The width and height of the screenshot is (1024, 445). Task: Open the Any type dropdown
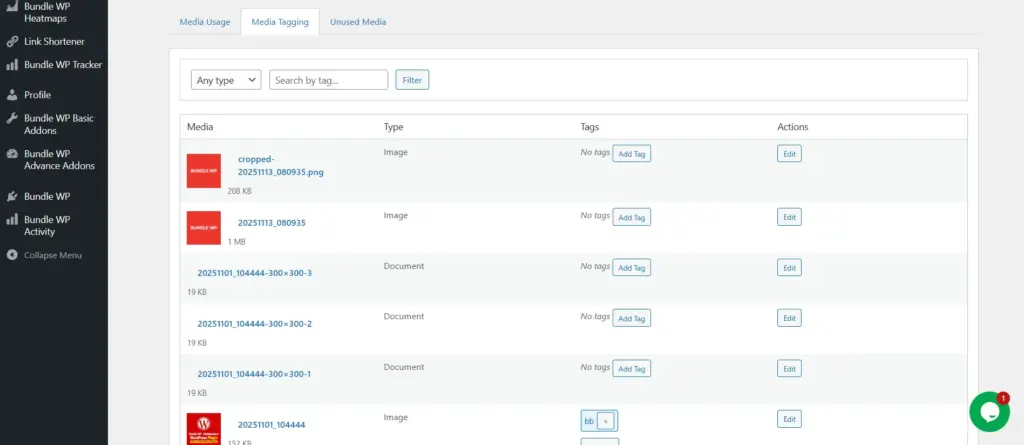tap(226, 80)
